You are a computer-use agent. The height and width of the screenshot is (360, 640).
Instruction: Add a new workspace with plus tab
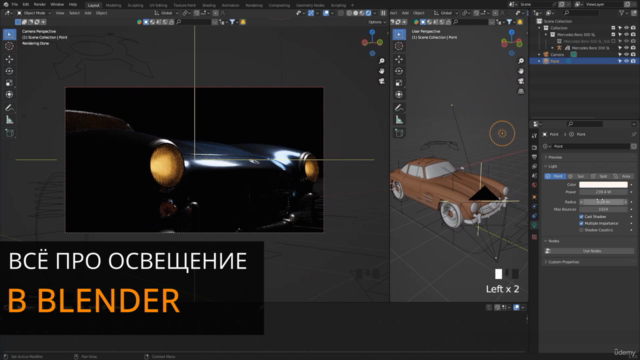pos(352,5)
